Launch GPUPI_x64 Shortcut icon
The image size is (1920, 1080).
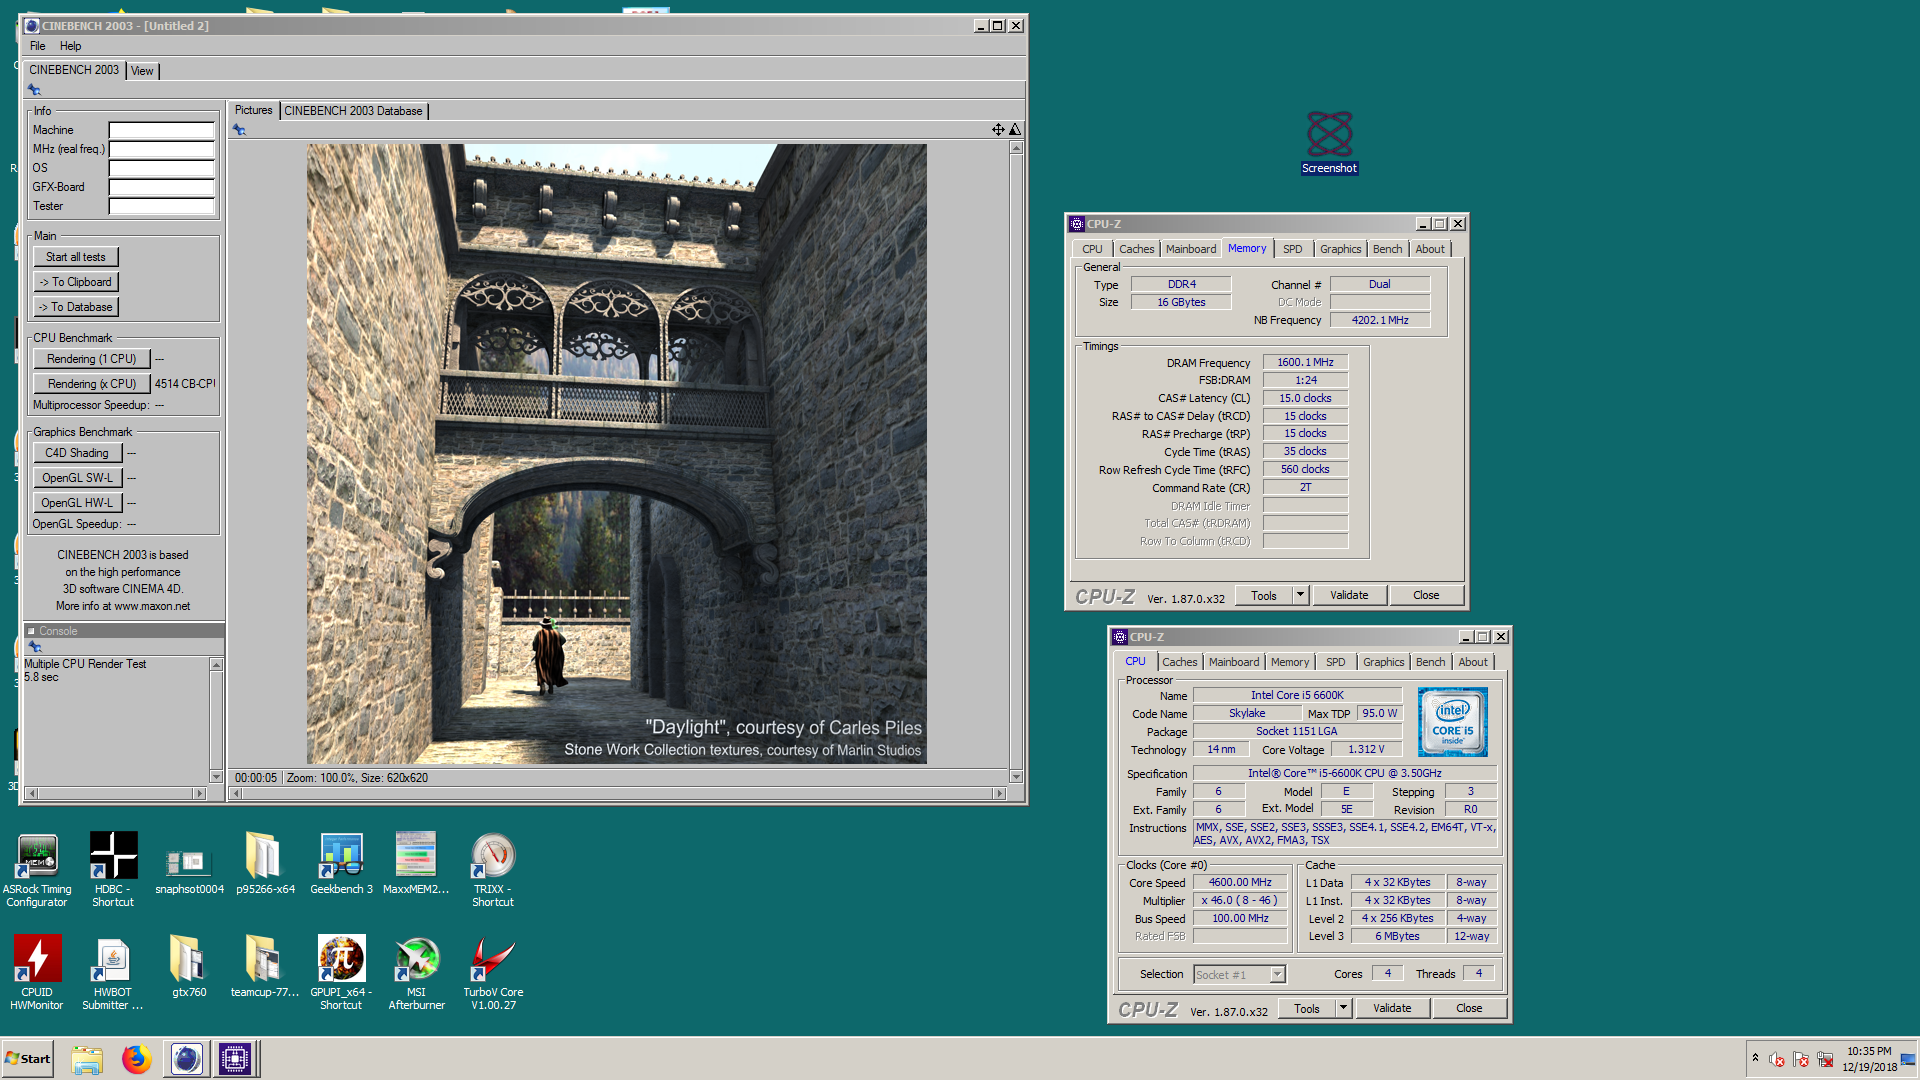tap(341, 973)
